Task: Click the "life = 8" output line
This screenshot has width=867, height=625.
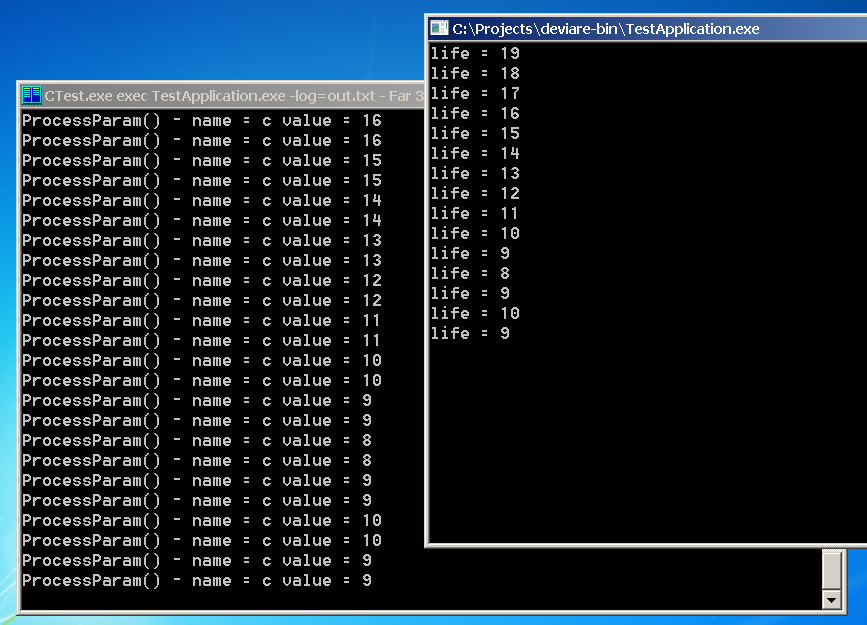Action: (x=470, y=273)
